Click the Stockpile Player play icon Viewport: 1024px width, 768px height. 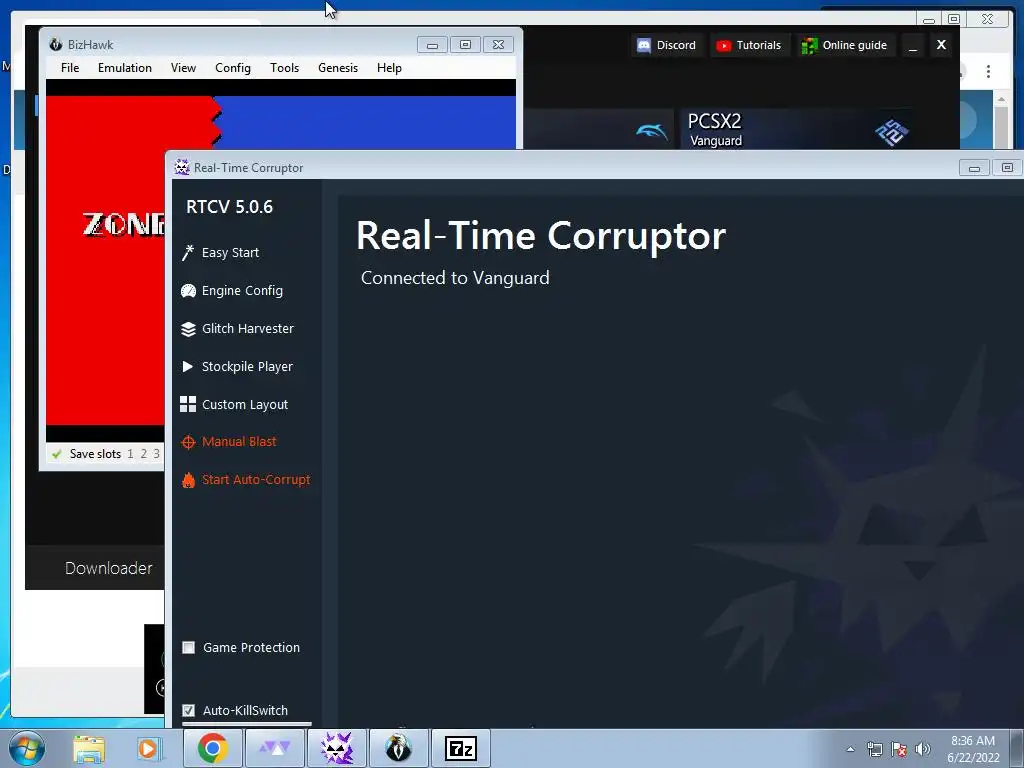pyautogui.click(x=187, y=366)
